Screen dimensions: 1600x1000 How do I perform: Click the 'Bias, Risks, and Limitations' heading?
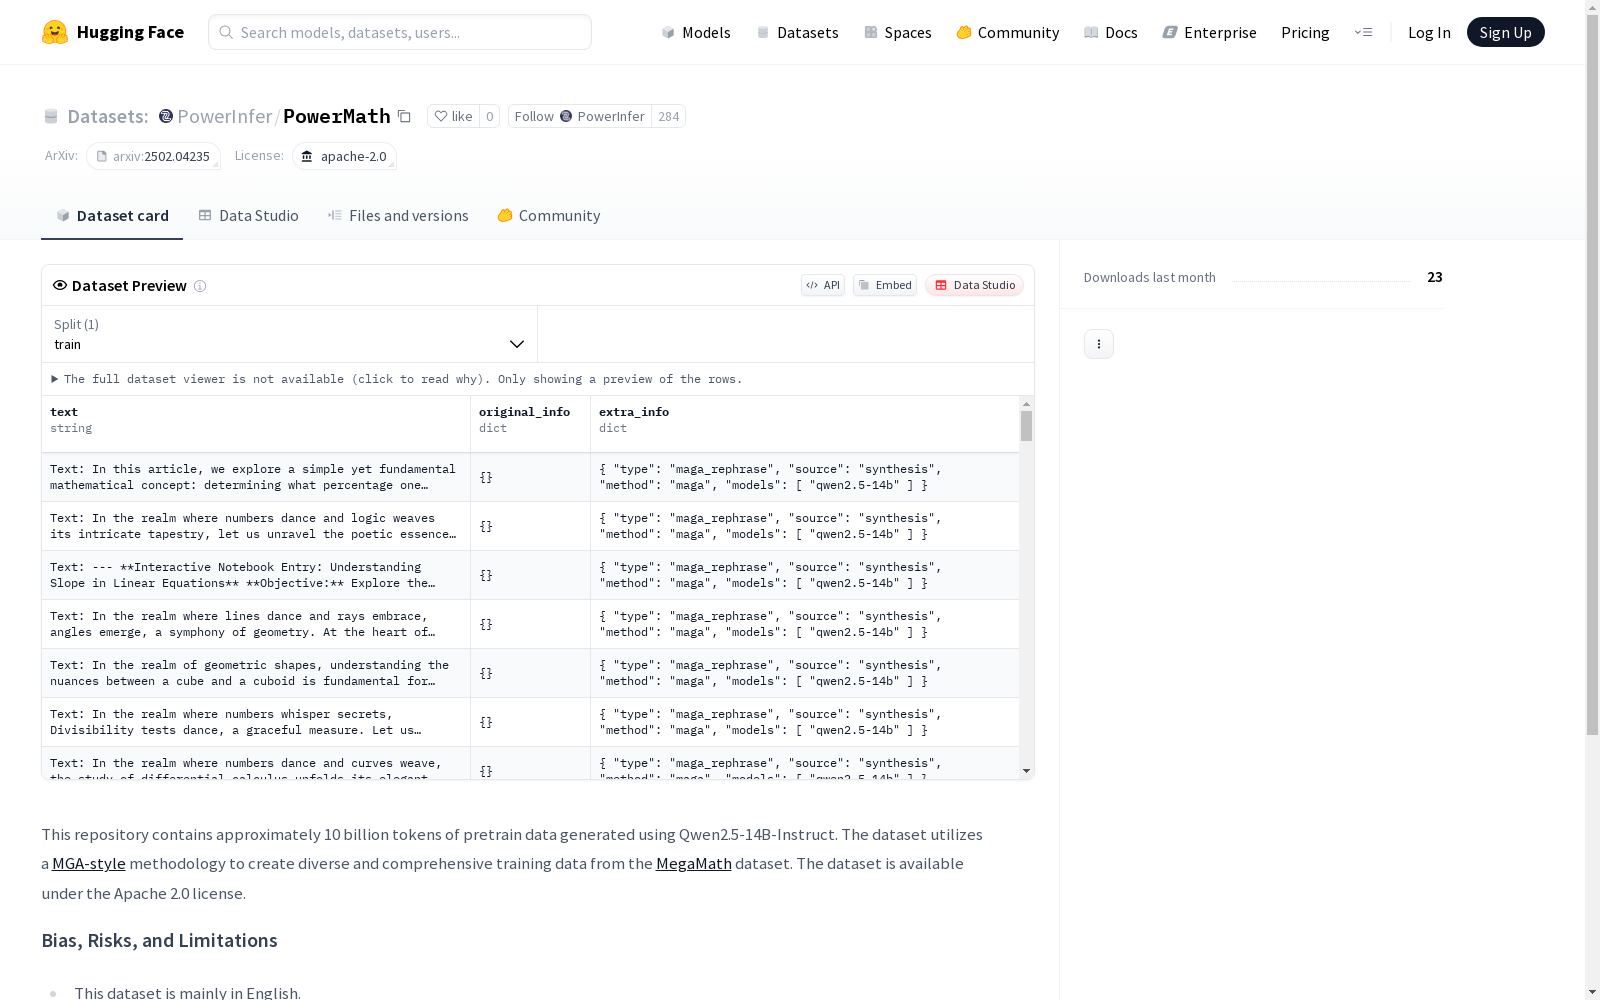[x=159, y=941]
